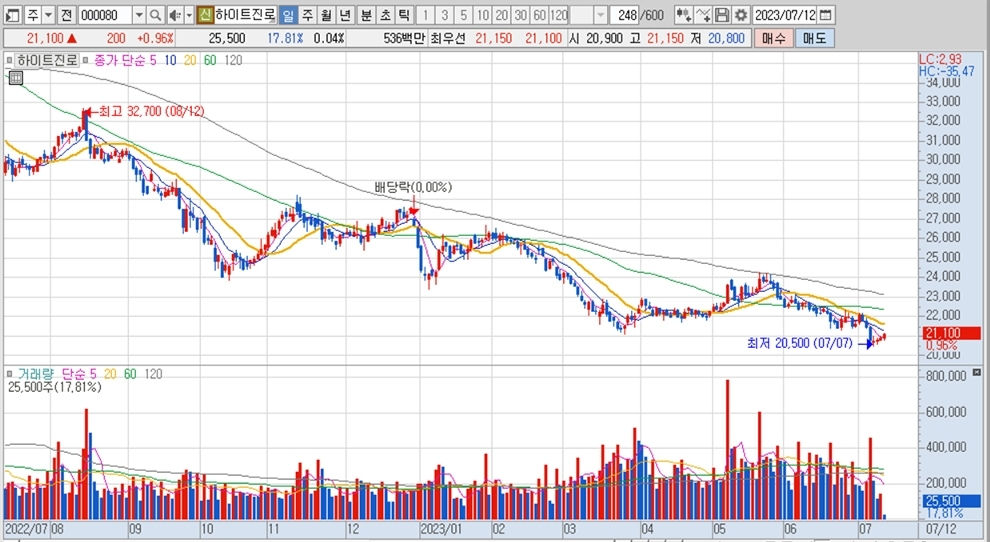The image size is (990, 542).
Task: Select the 일 daily chart period
Action: 288,15
